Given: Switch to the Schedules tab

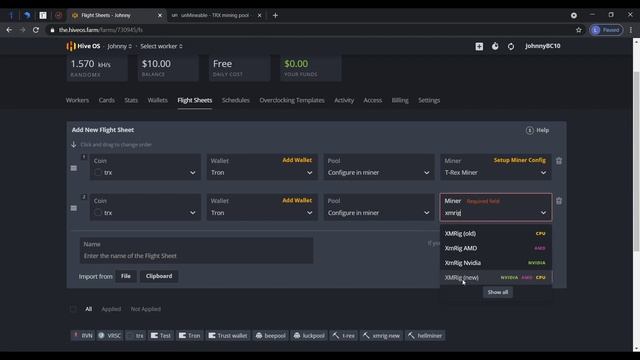Looking at the screenshot, I should (236, 100).
